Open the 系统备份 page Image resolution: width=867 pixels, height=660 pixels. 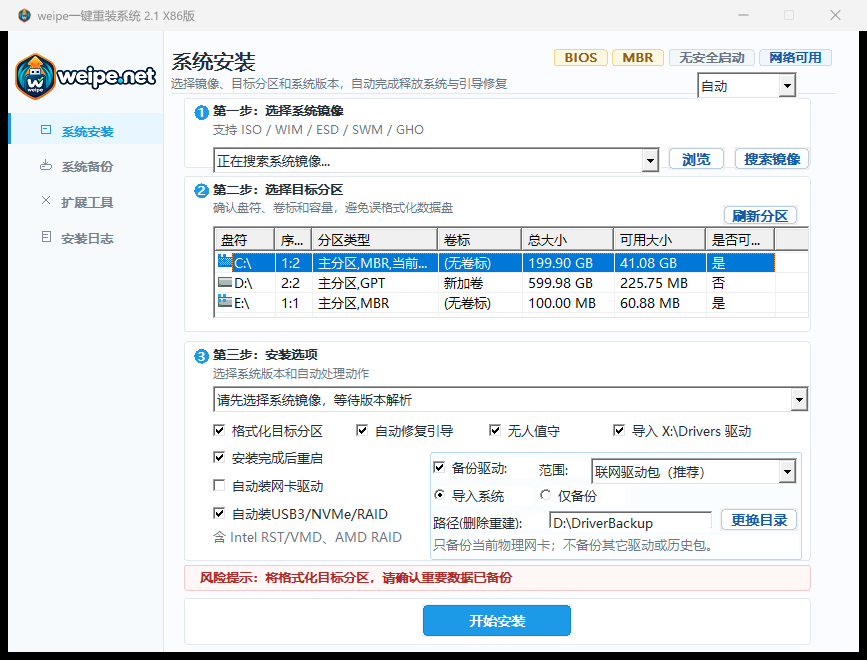86,166
